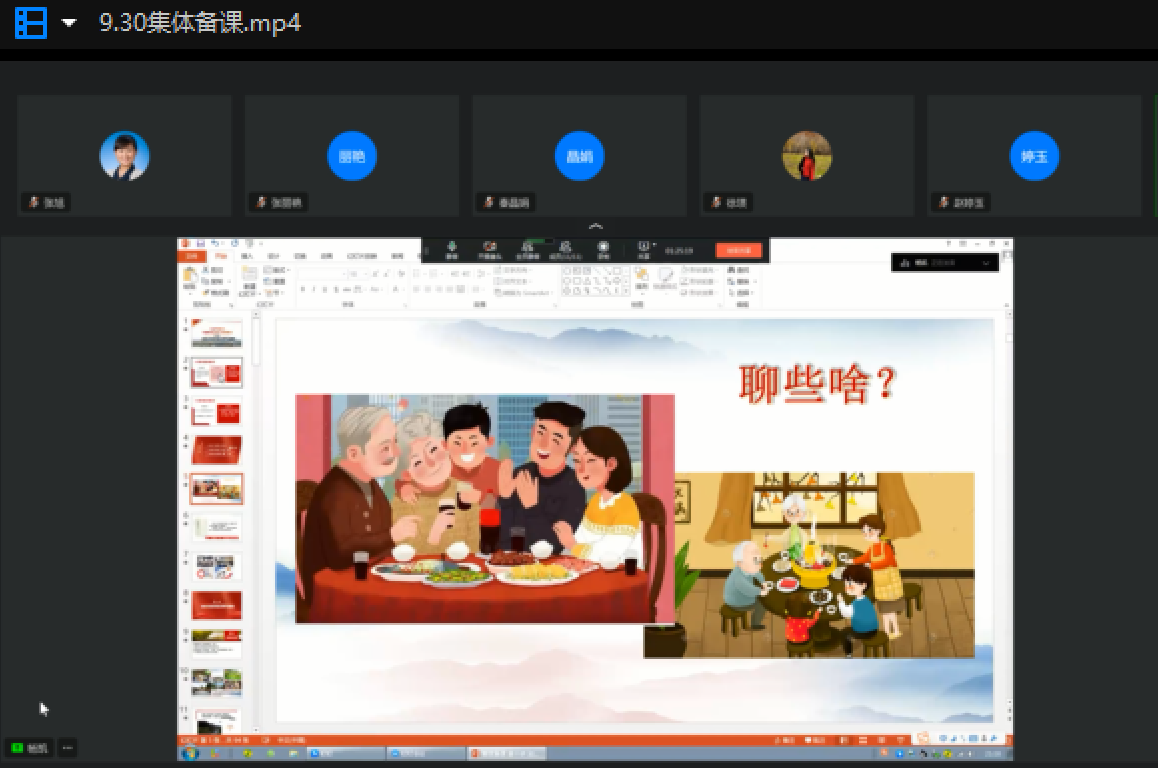The width and height of the screenshot is (1158, 768).
Task: Click the share screen icon in the meeting toolbar
Action: (x=527, y=249)
